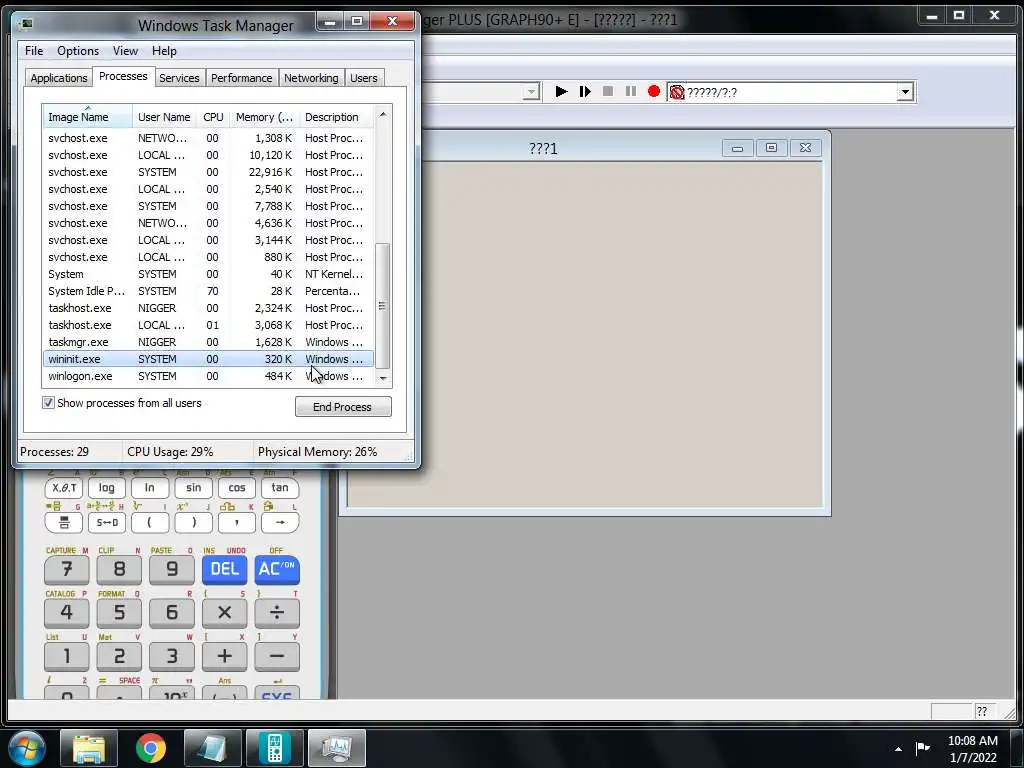Click the step-forward button next to play
This screenshot has height=768, width=1024.
click(584, 91)
